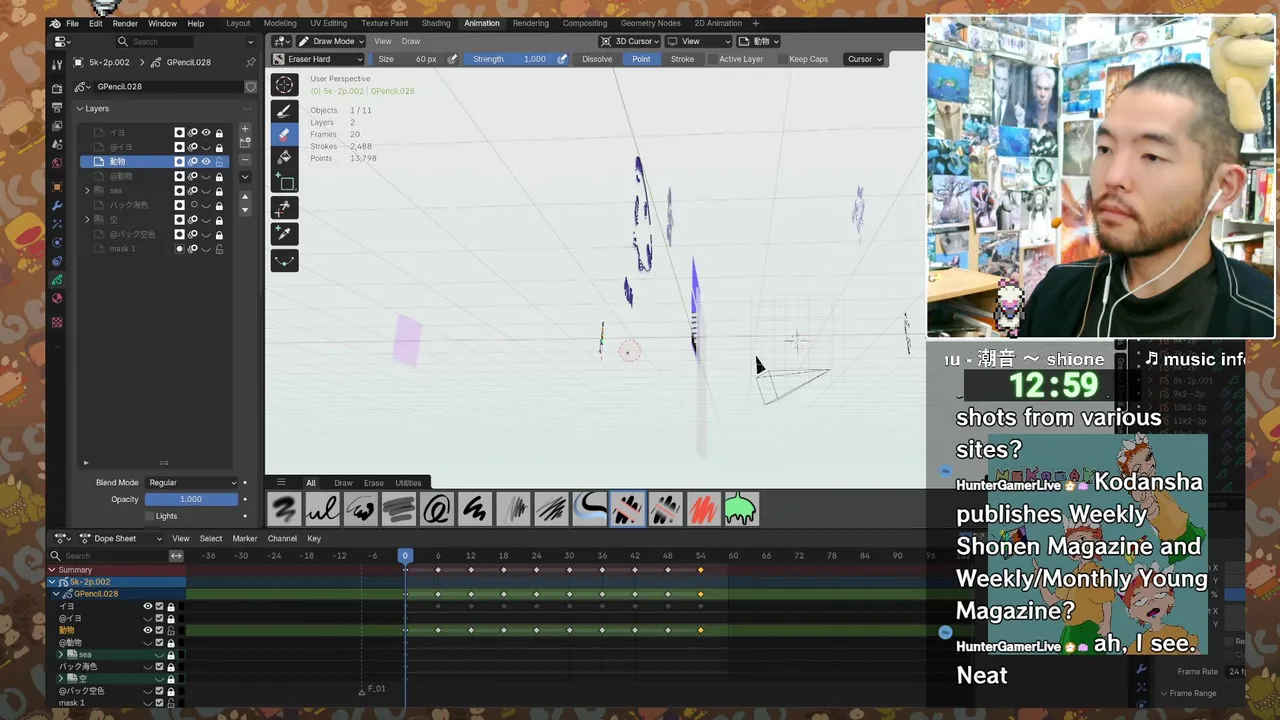Switch to the 2D Animation workspace tab
1280x720 pixels.
[x=718, y=23]
